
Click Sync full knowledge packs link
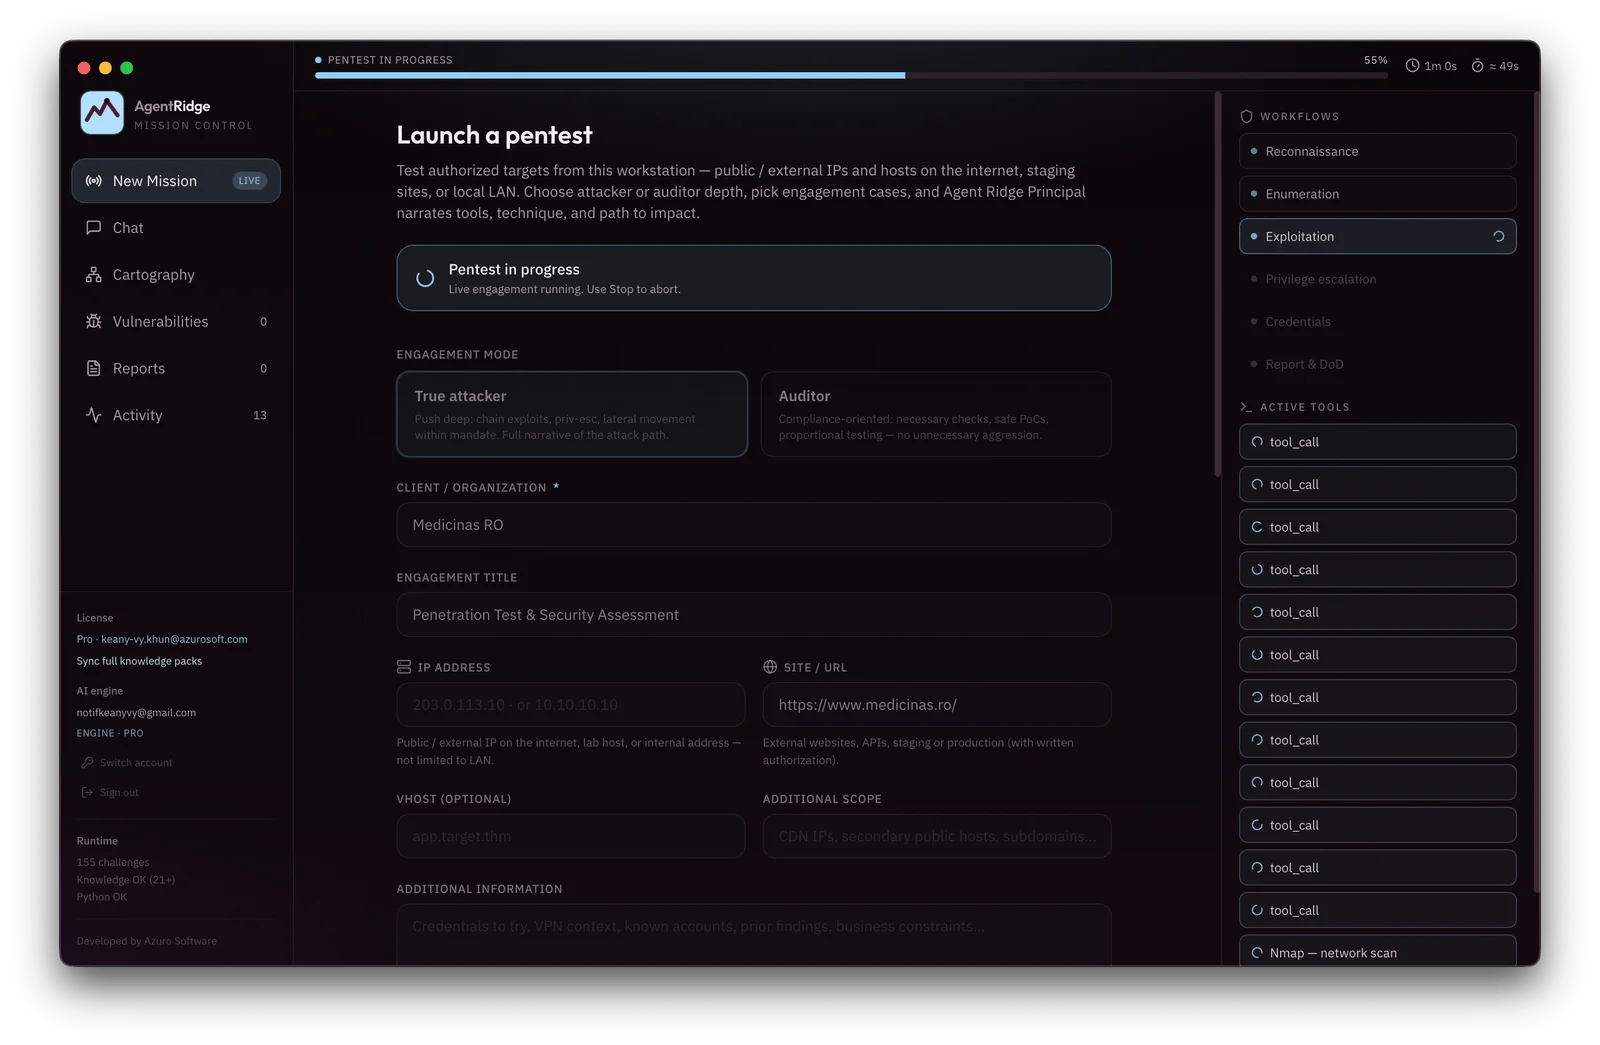pos(139,662)
